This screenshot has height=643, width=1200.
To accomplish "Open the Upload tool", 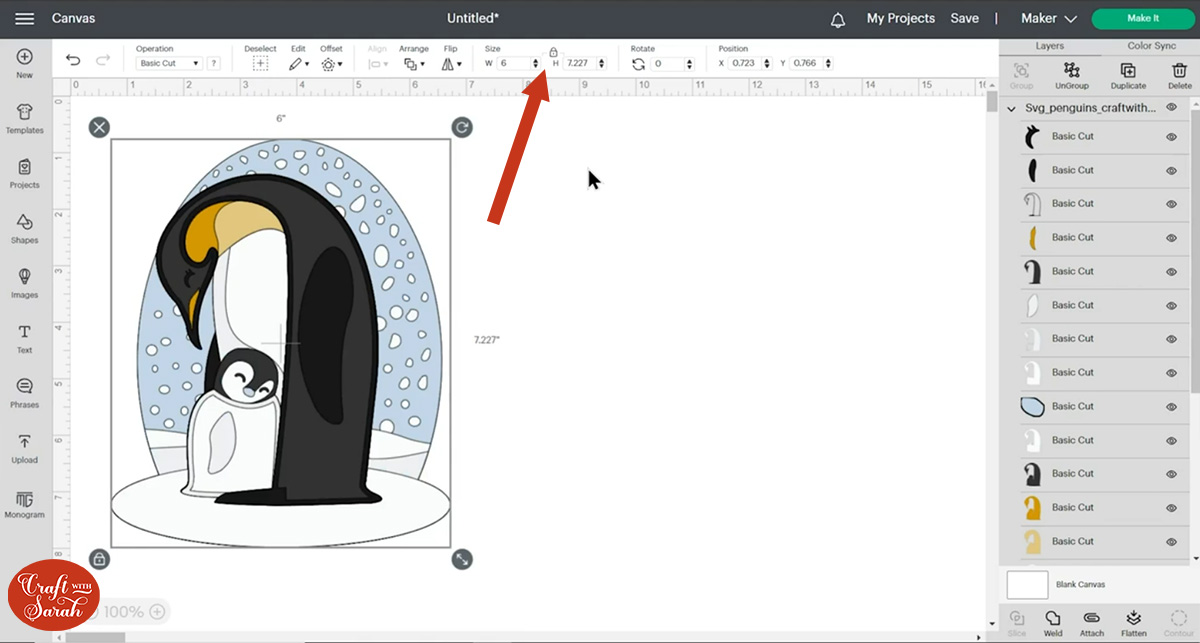I will click(x=25, y=449).
